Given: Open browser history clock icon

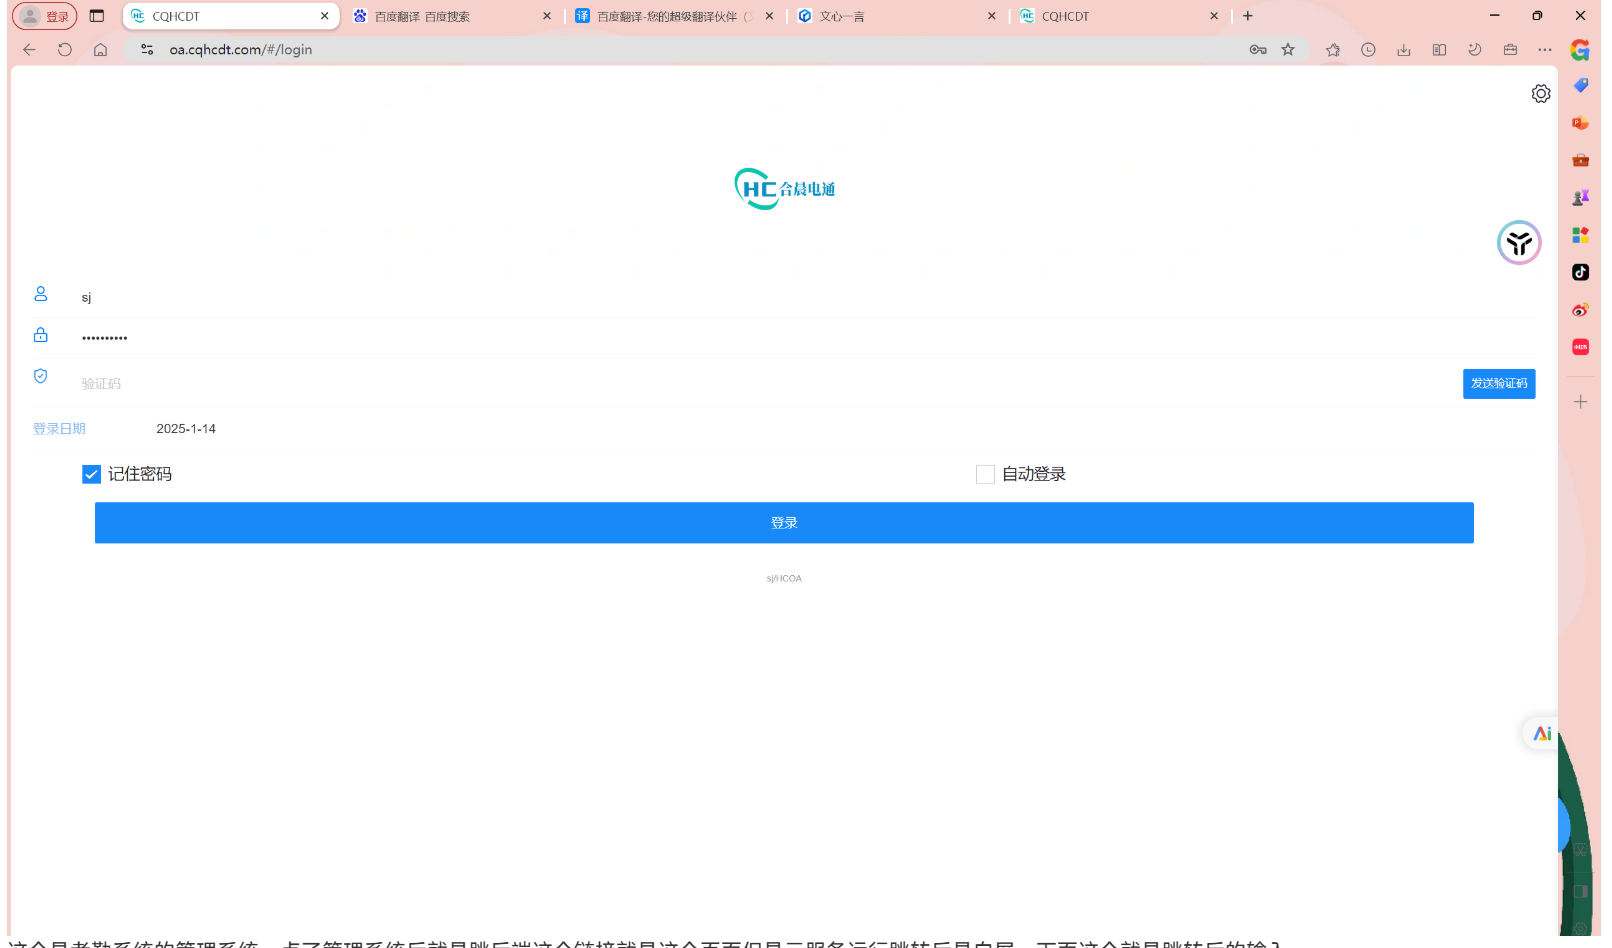Looking at the screenshot, I should [1368, 50].
